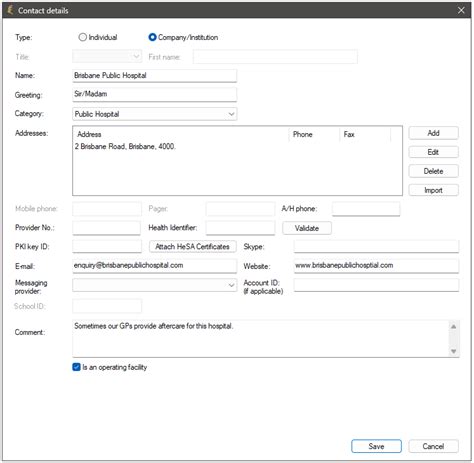Open the Messaging provider dropdown
Image resolution: width=474 pixels, height=463 pixels.
[x=231, y=285]
